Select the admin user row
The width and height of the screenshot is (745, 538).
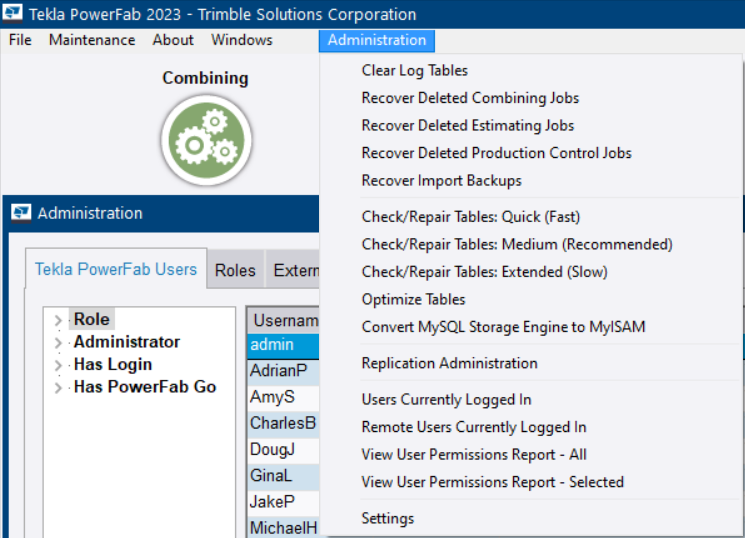pyautogui.click(x=283, y=345)
